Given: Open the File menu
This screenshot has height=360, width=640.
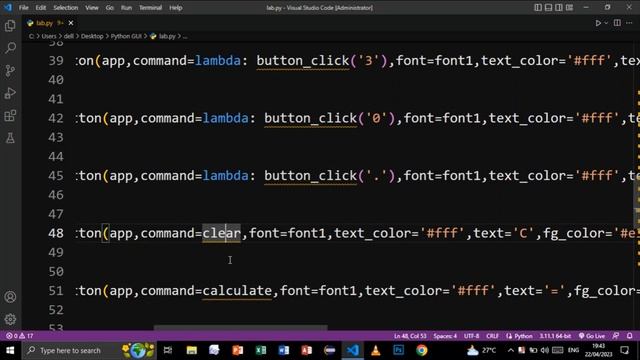Looking at the screenshot, I should pyautogui.click(x=24, y=8).
